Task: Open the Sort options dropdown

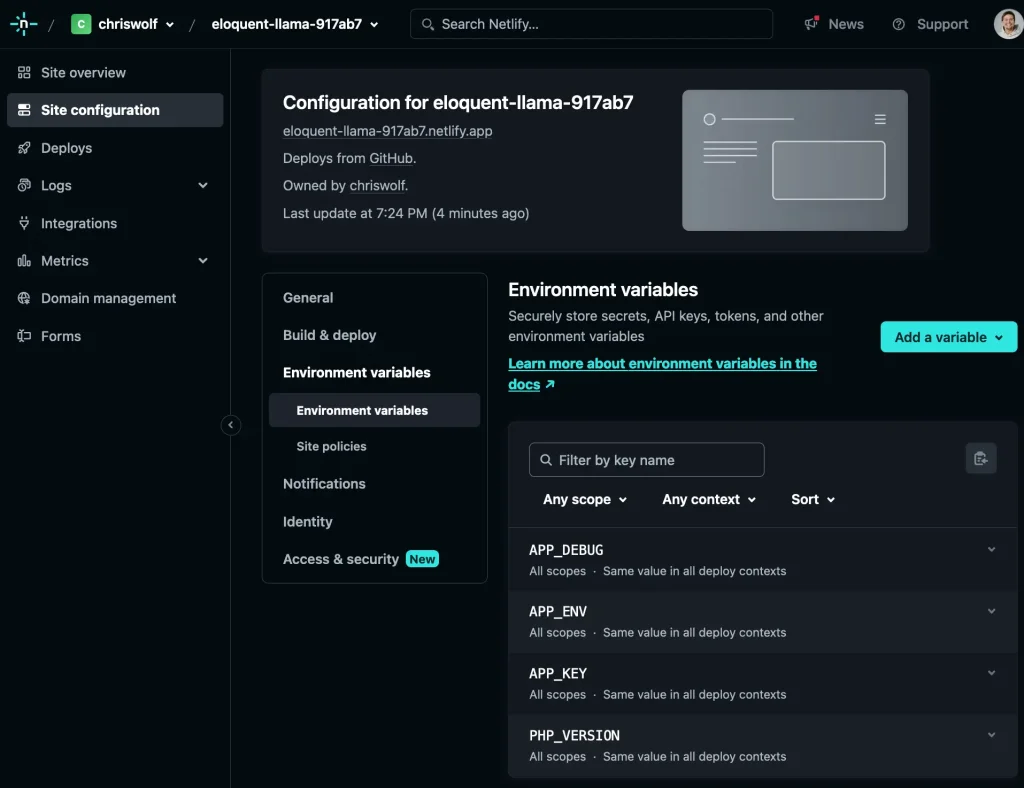Action: 813,499
